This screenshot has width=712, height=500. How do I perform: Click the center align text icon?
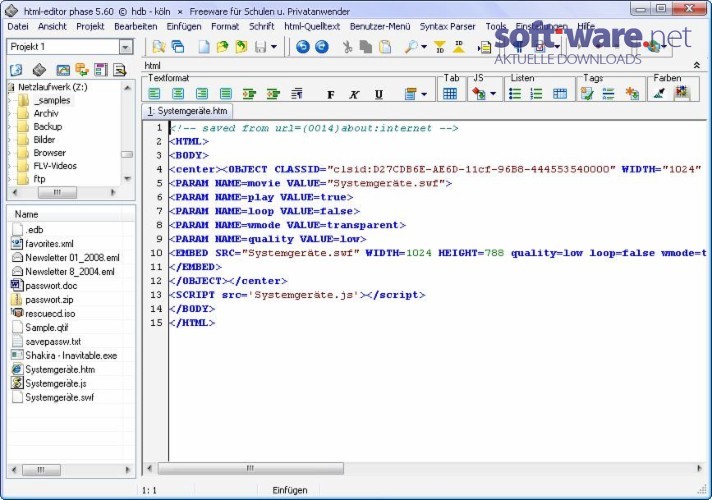click(178, 94)
